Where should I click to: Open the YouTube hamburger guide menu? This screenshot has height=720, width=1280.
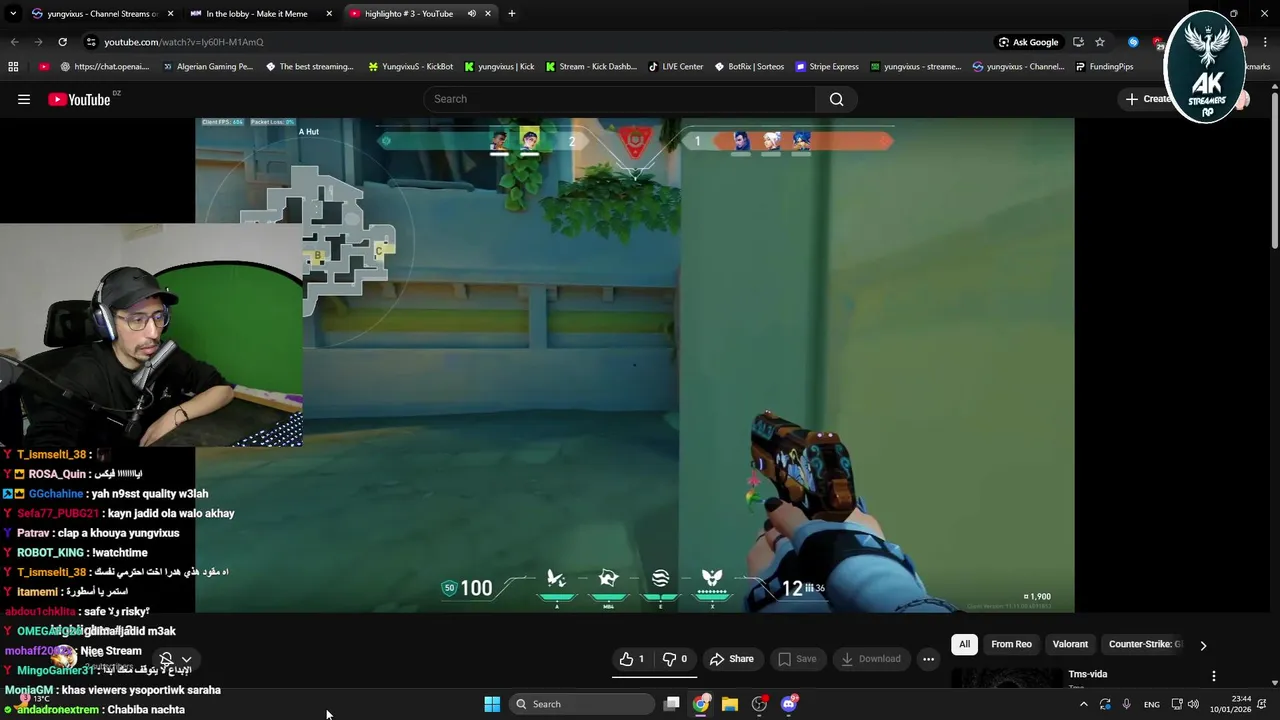[24, 99]
